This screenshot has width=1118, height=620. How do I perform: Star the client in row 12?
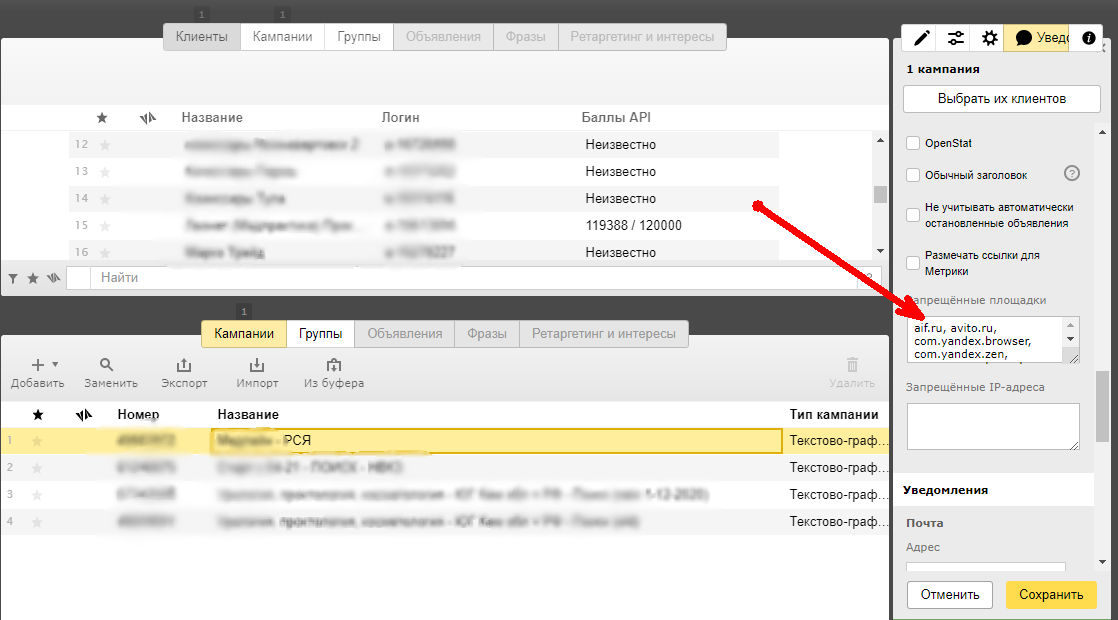pos(105,145)
